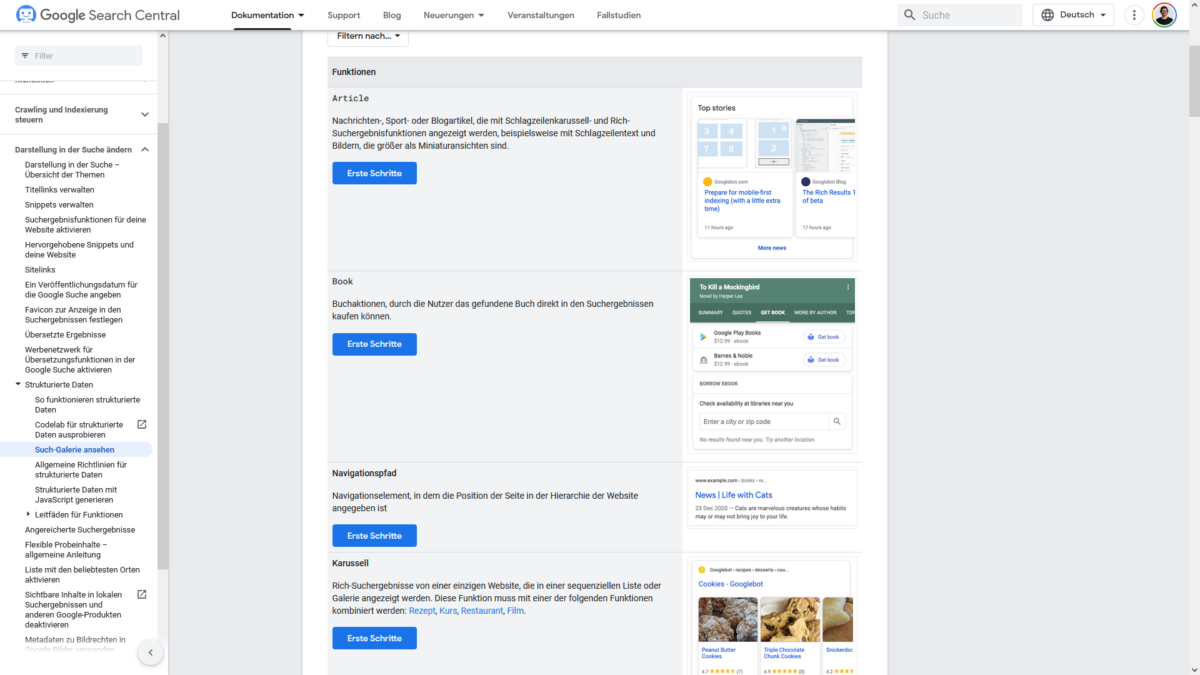Go to the Blog tab
Screen dimensions: 1200x675
pyautogui.click(x=392, y=15)
